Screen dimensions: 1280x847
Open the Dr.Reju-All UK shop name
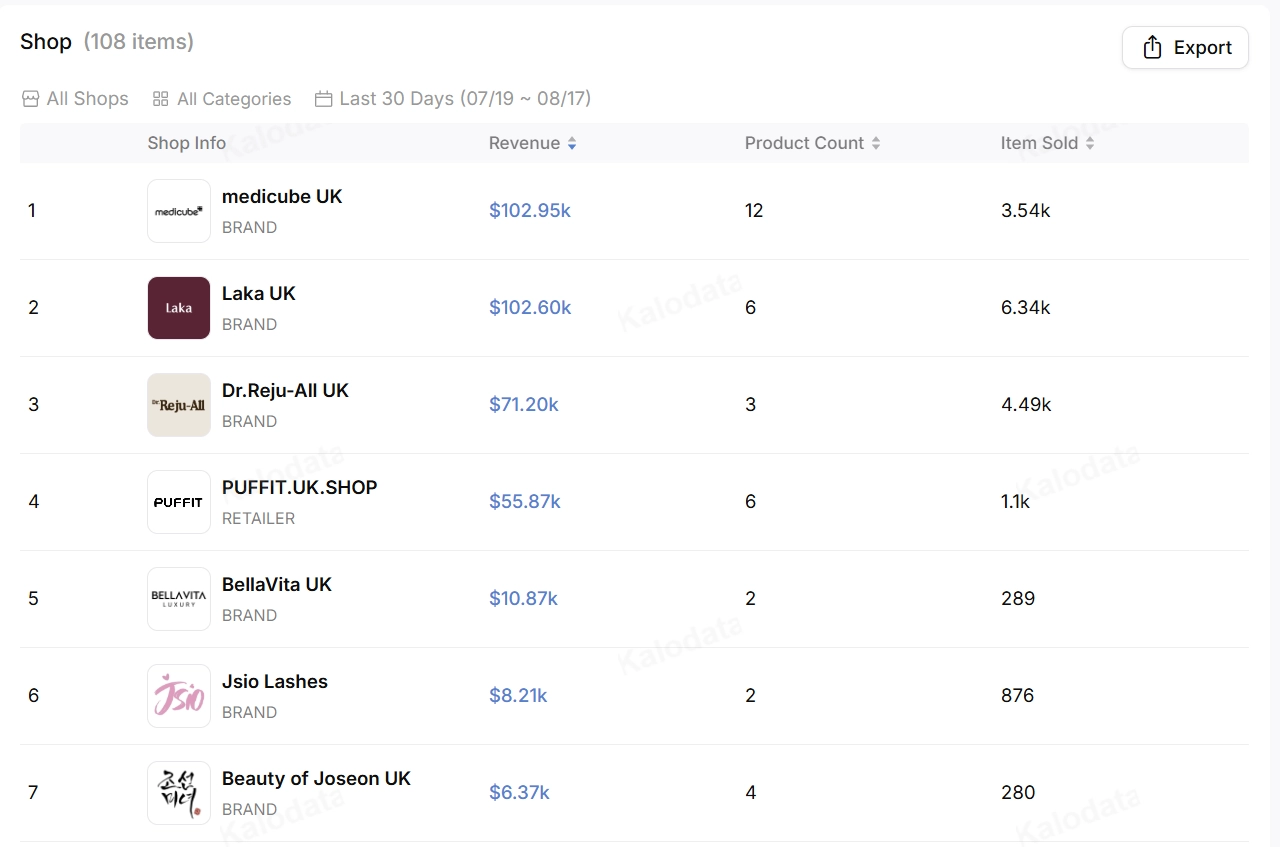tap(285, 390)
